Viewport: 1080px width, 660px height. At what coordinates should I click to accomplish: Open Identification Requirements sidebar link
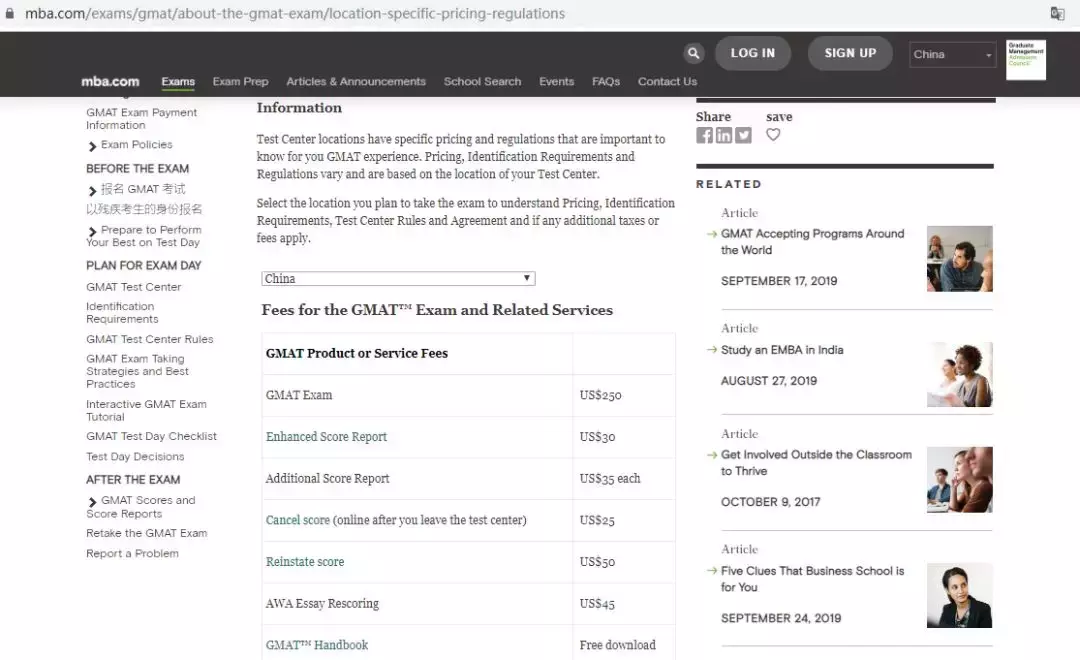pos(122,313)
